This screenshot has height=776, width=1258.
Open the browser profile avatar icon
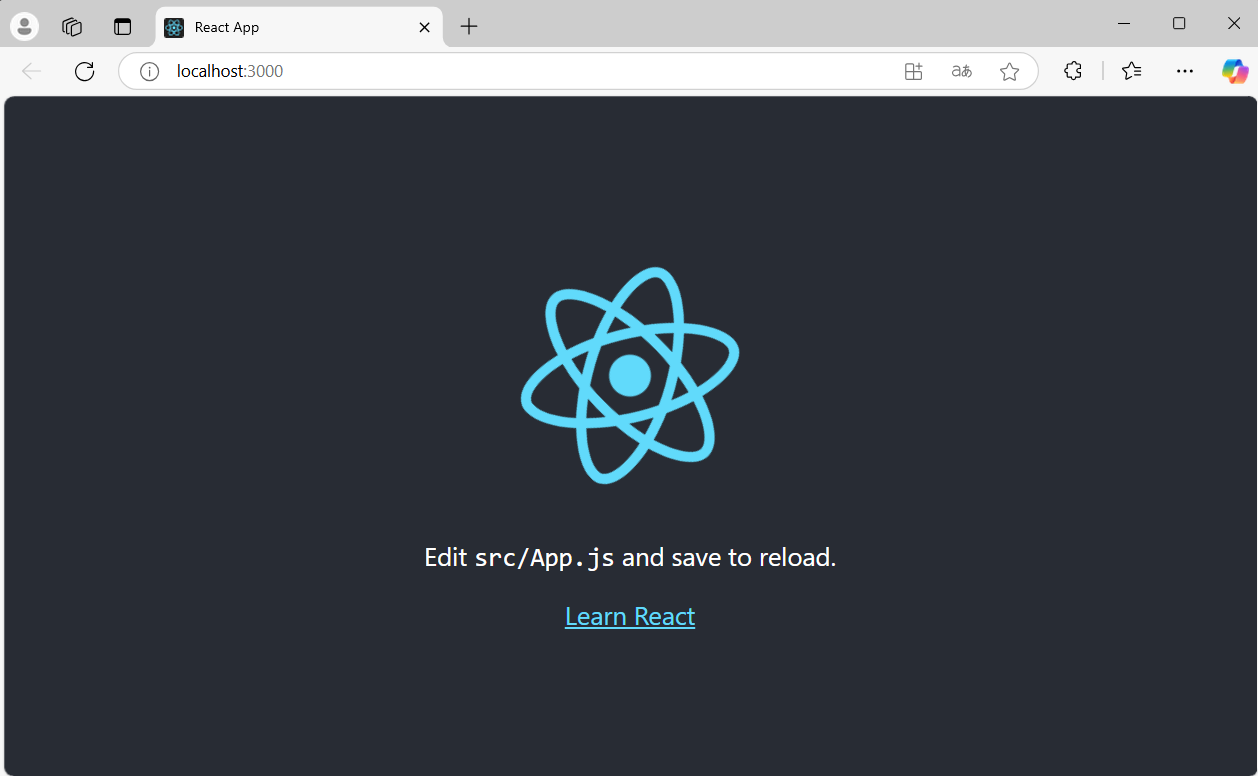tap(24, 27)
